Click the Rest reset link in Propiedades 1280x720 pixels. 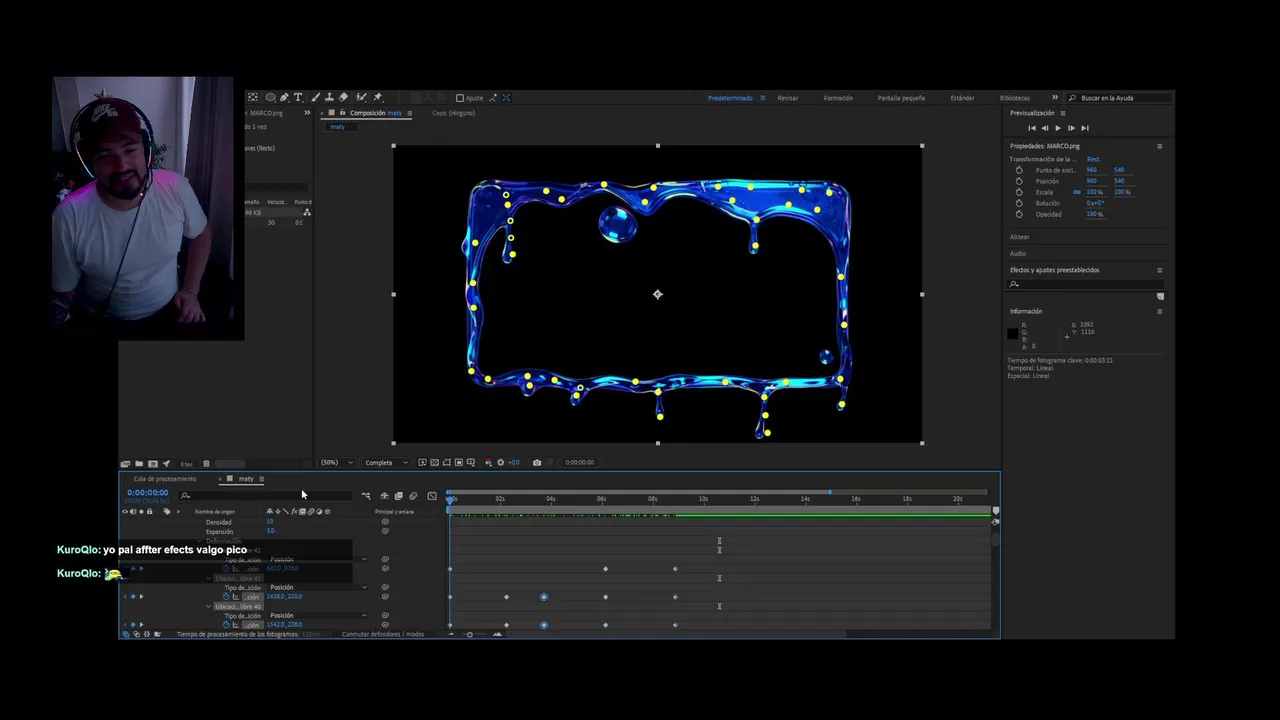click(x=1093, y=159)
